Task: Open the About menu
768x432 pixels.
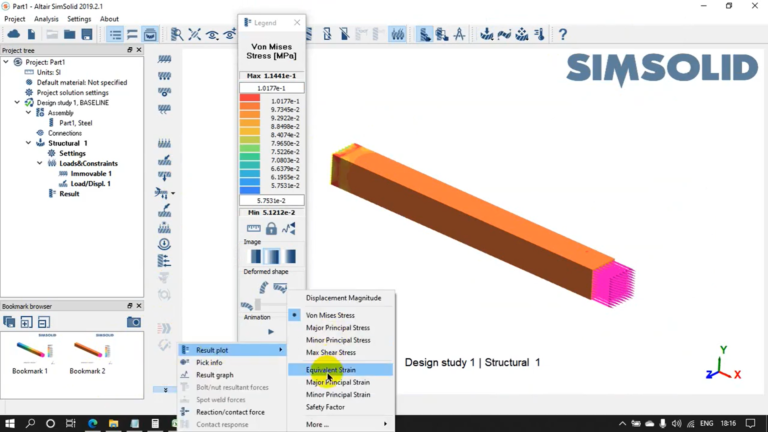Action: [x=109, y=19]
